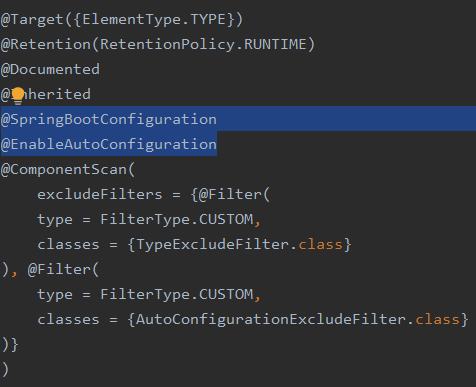Viewport: 476px width, 387px height.
Task: Click the @Retention annotation
Action: pyautogui.click(x=46, y=45)
